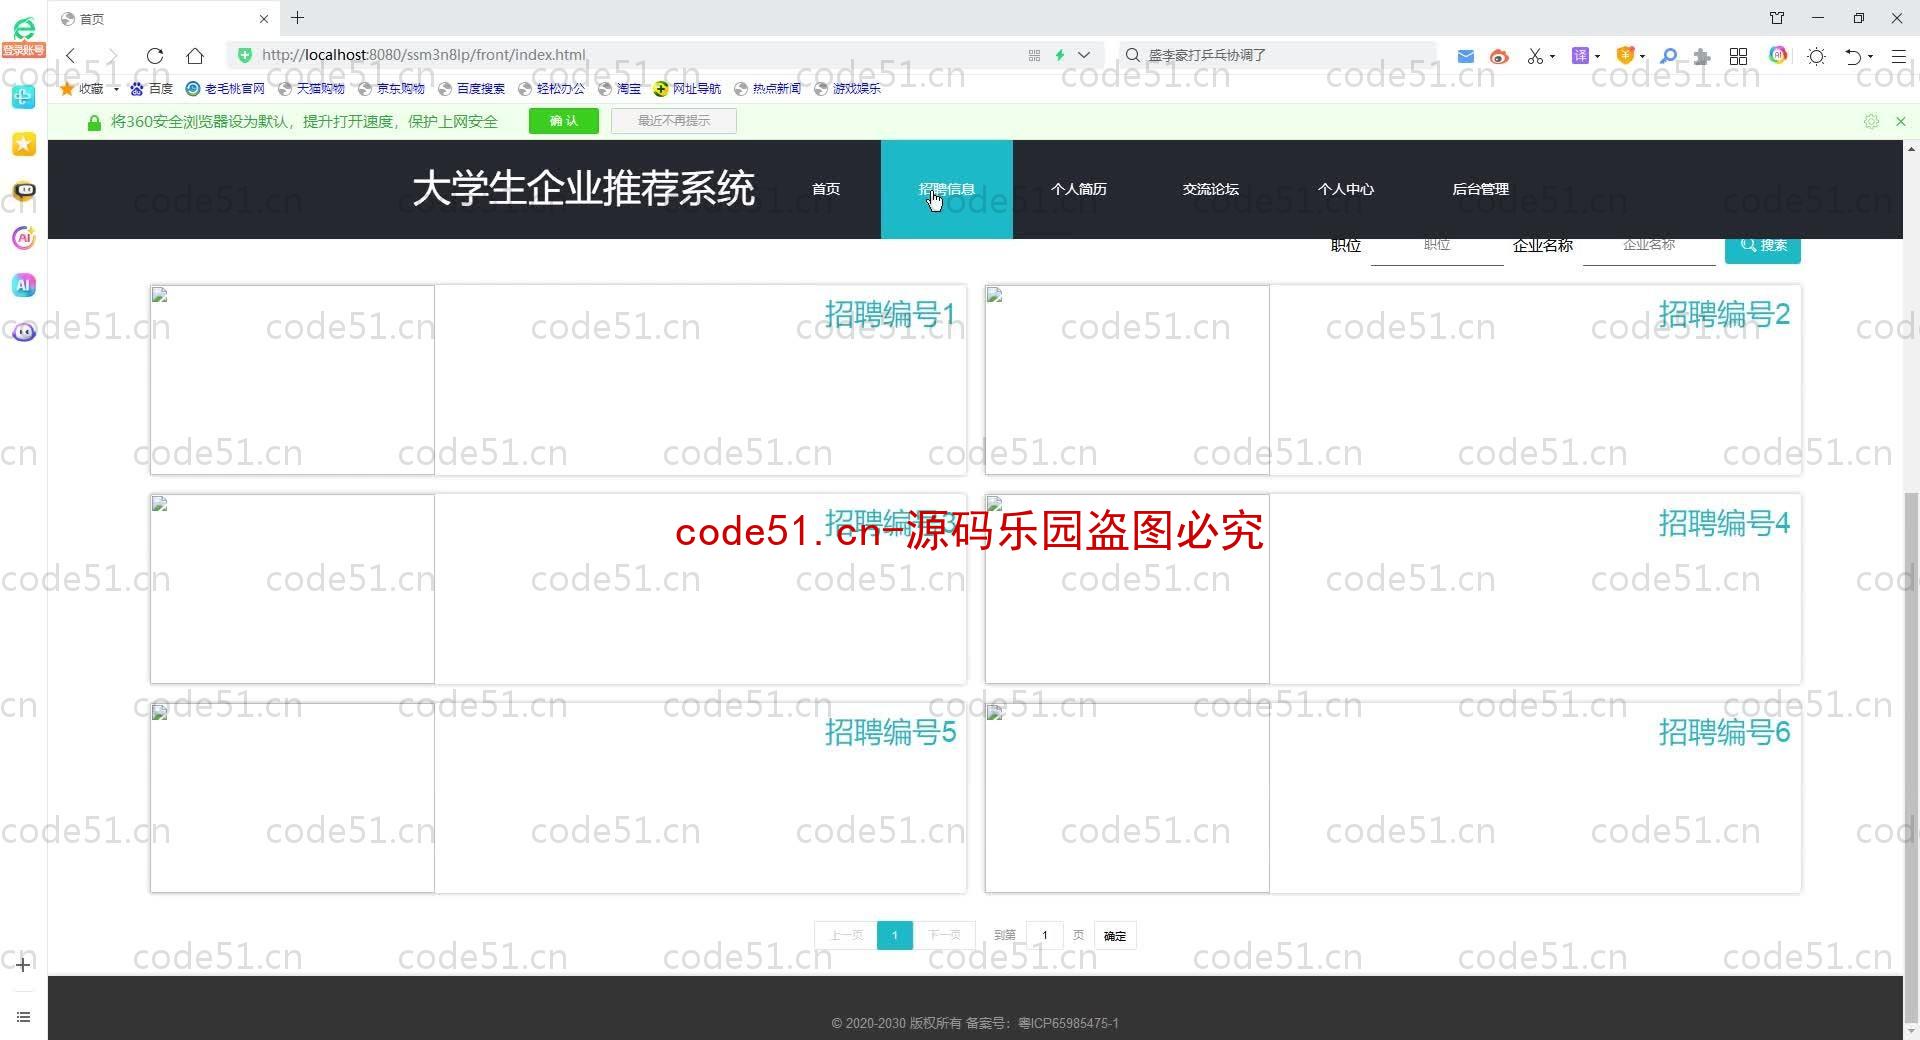The width and height of the screenshot is (1920, 1040).
Task: Open the yellow star sidebar icon
Action: (x=24, y=144)
